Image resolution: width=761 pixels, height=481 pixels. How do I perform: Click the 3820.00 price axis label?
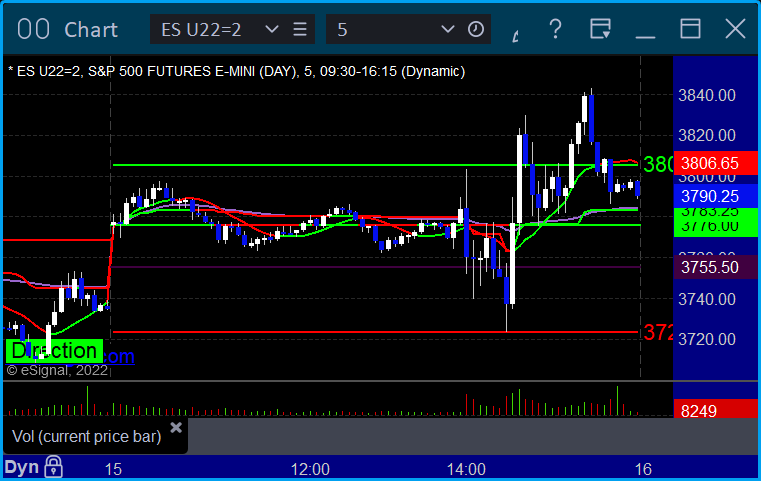[x=707, y=135]
